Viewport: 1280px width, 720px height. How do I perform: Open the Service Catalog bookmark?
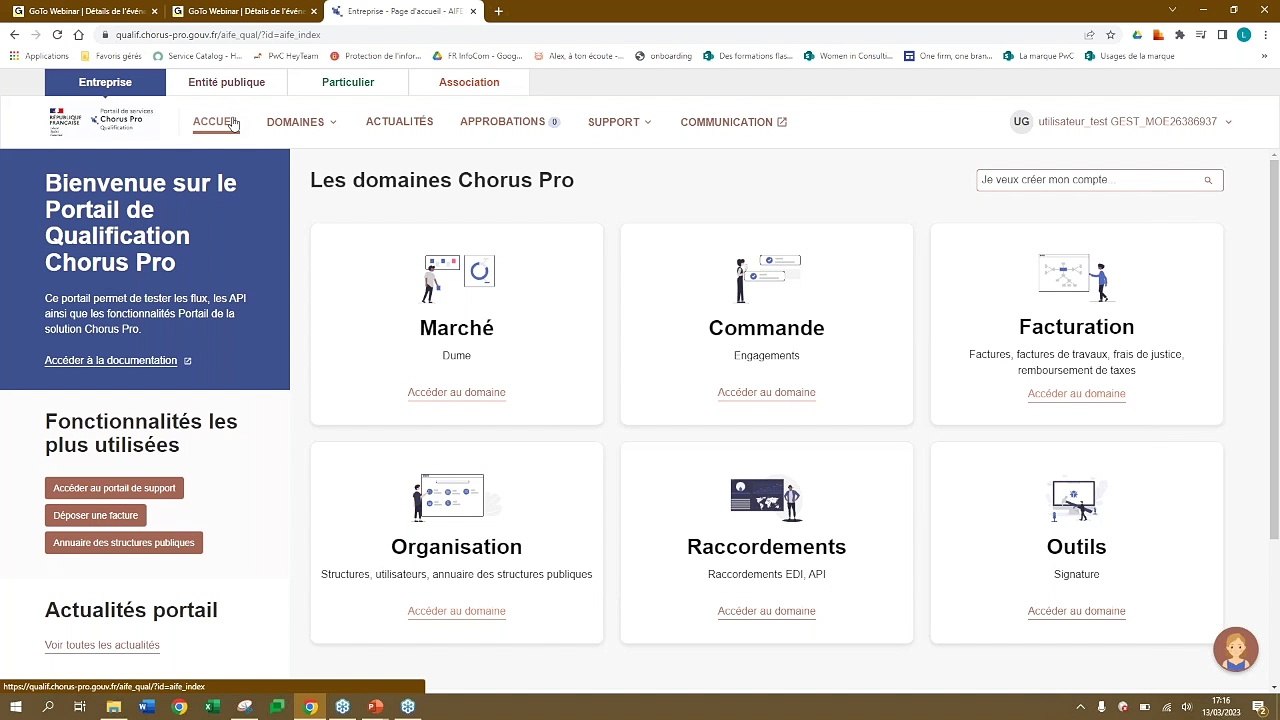click(197, 56)
